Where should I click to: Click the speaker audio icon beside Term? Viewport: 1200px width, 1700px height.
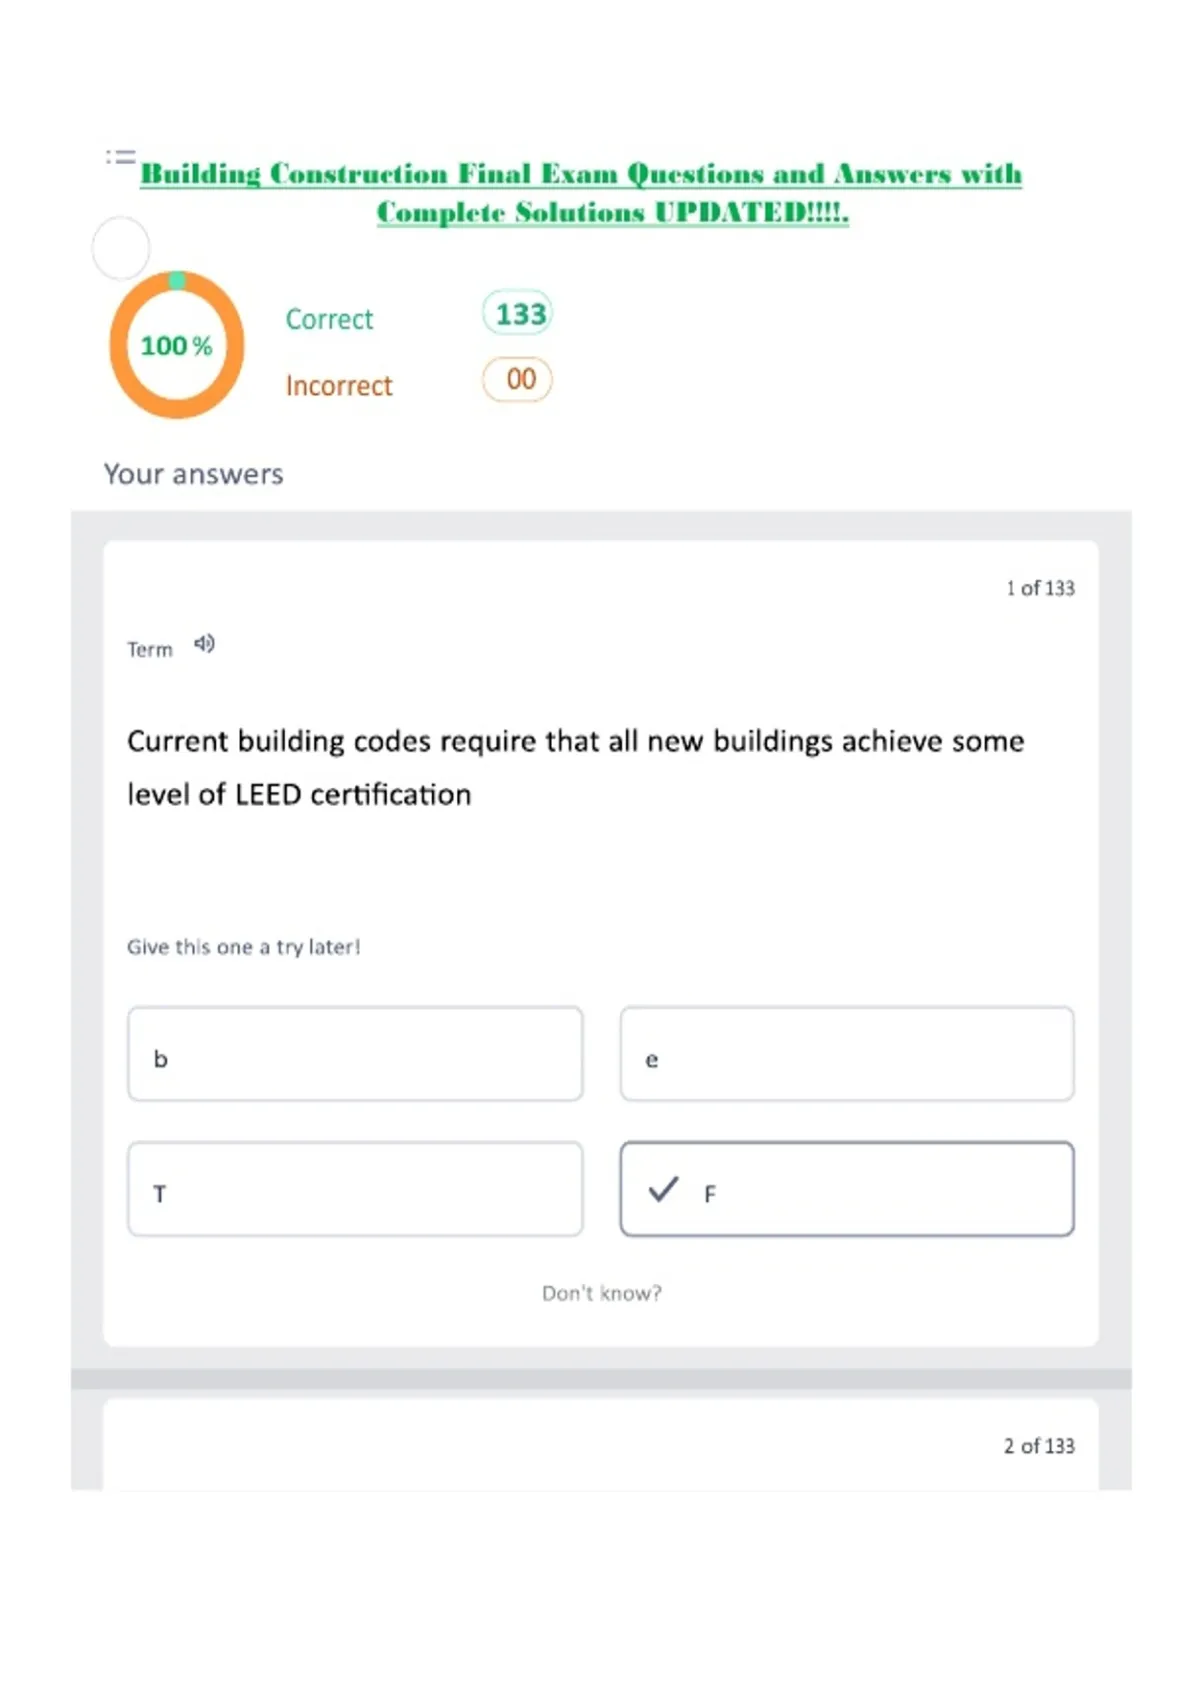tap(204, 644)
